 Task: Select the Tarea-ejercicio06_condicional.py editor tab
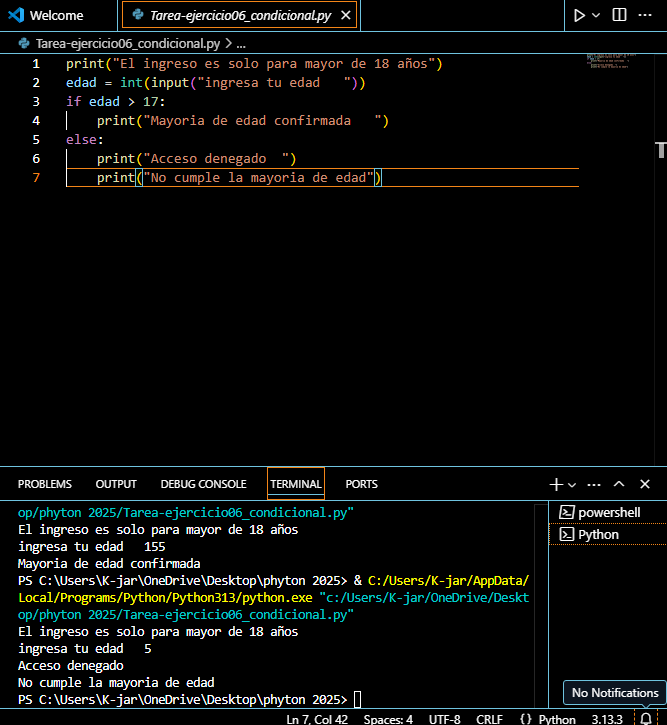tap(239, 16)
